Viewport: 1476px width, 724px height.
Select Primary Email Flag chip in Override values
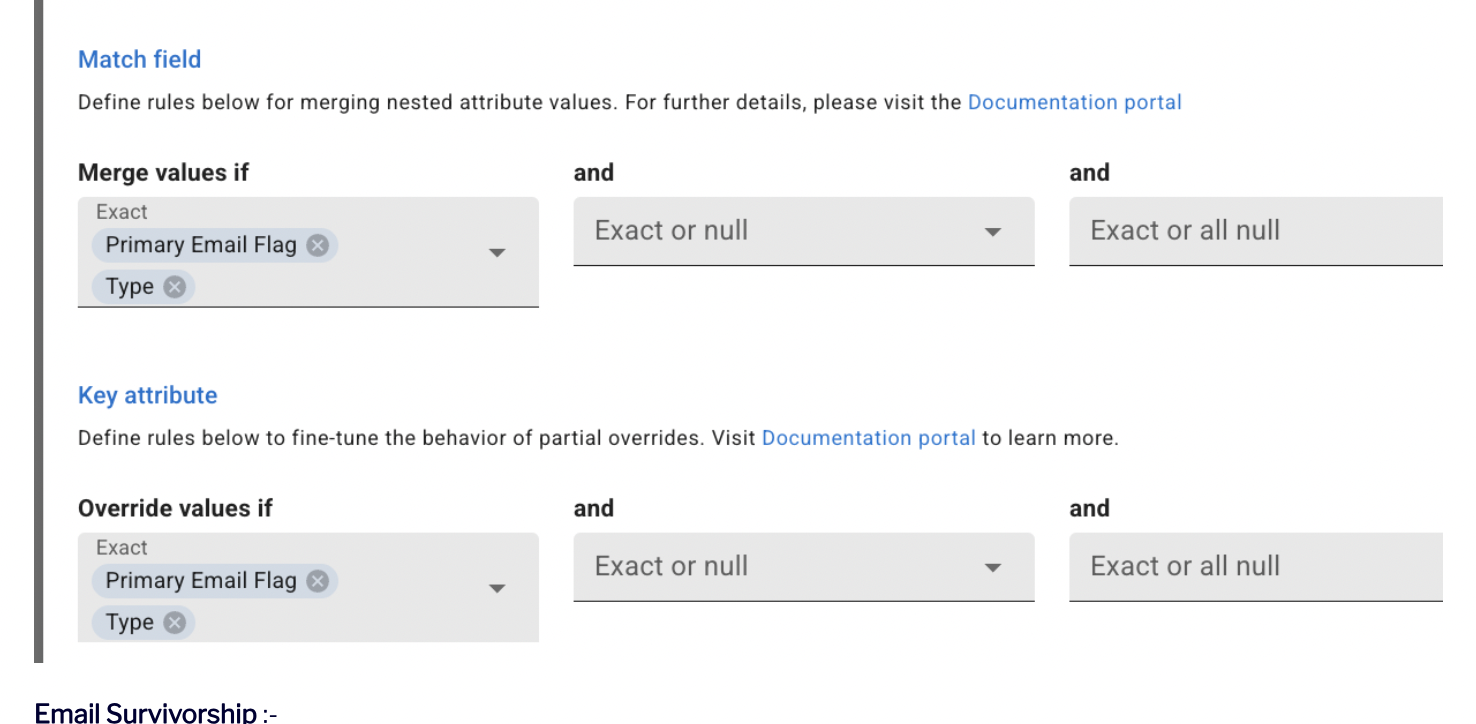click(x=201, y=581)
